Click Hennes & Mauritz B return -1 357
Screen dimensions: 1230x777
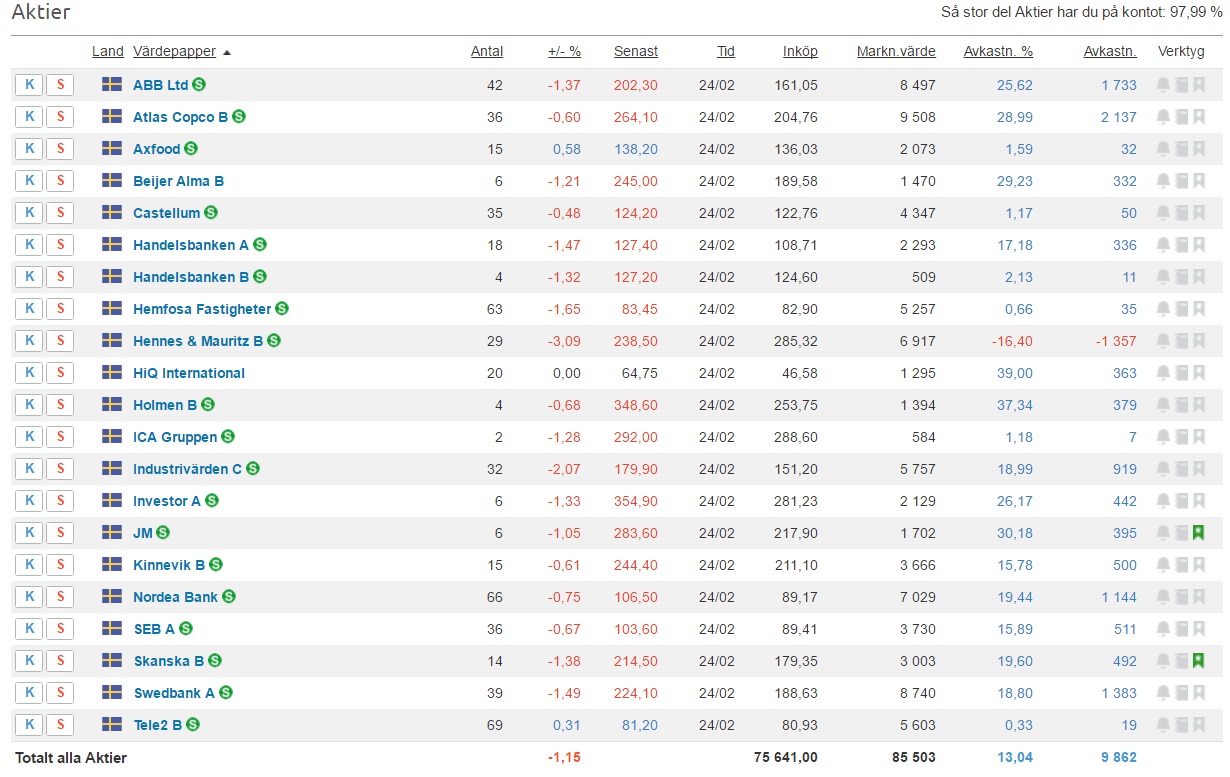[x=1116, y=341]
